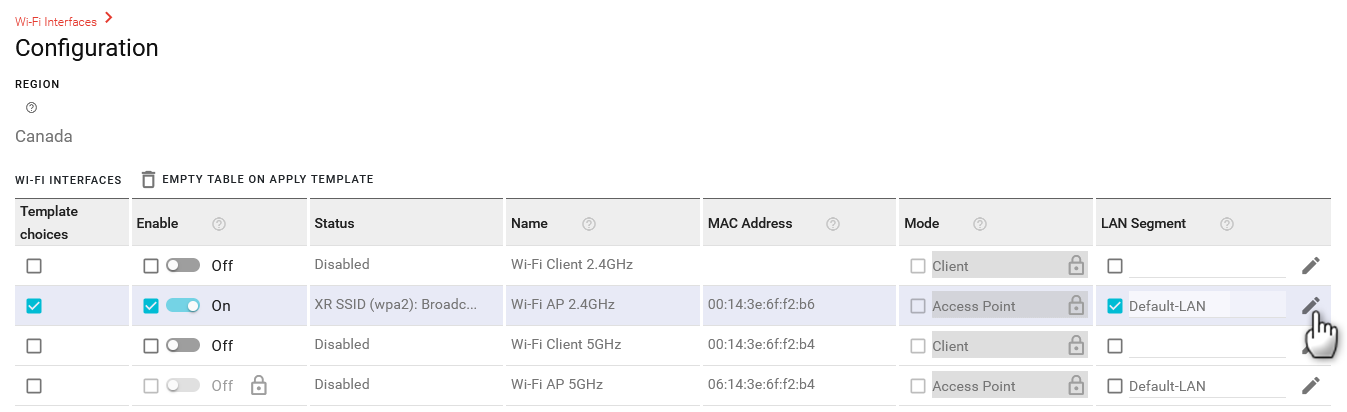Switch on the Wi-Fi Client 5GHz enable toggle

click(183, 346)
